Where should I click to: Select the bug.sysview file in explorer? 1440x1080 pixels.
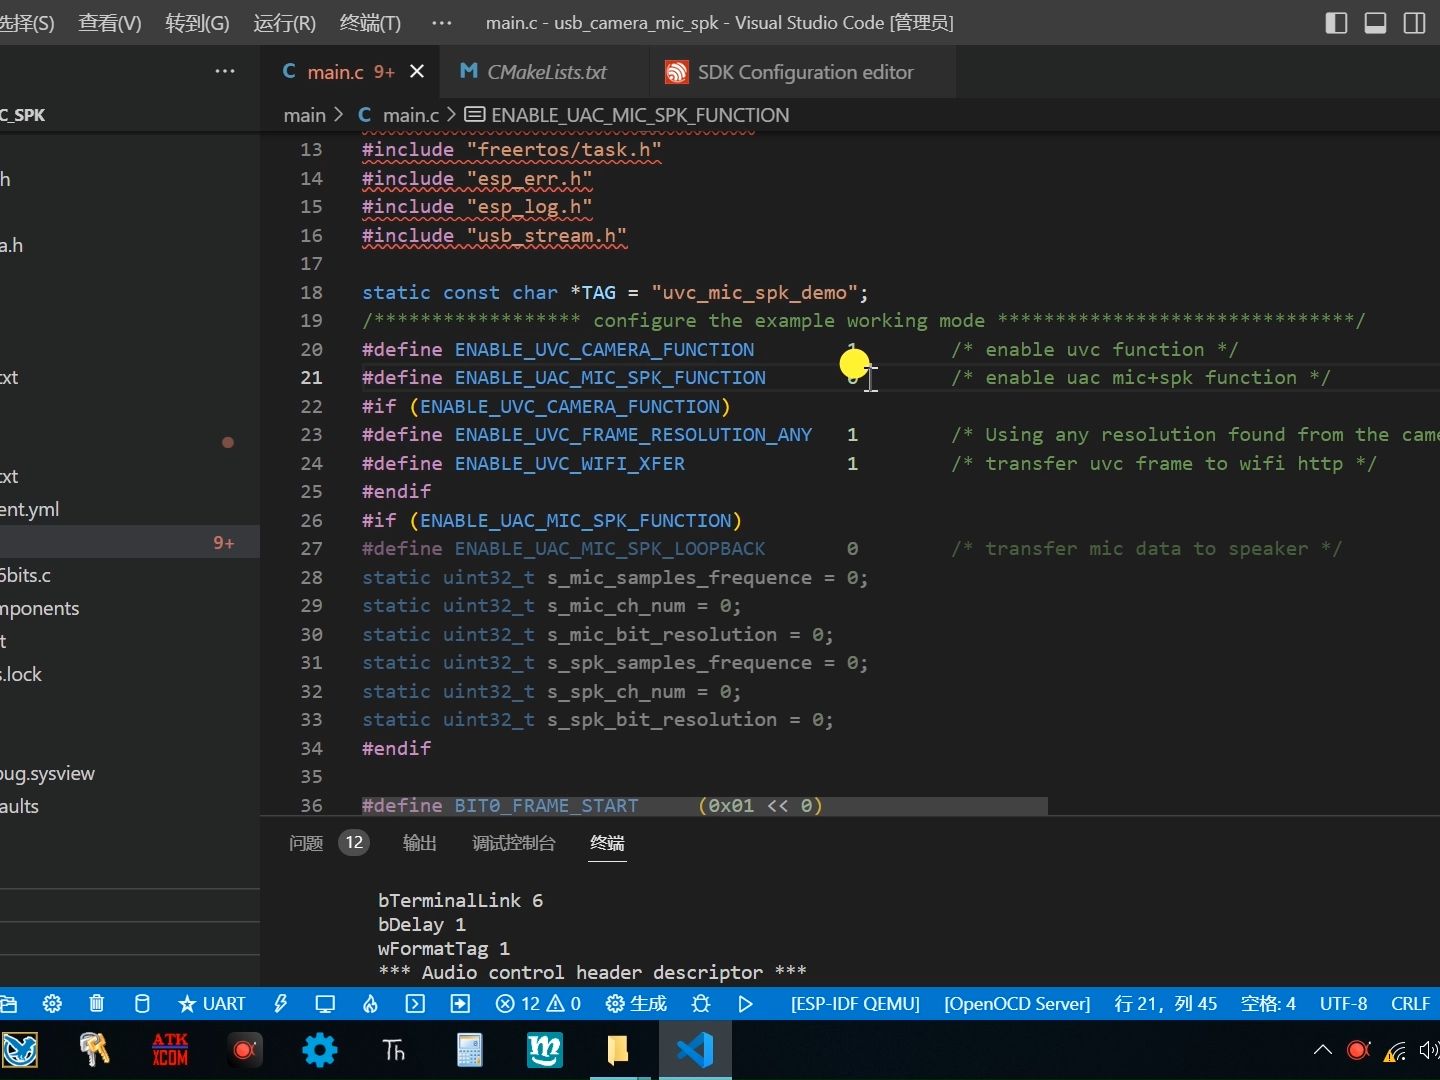130,773
